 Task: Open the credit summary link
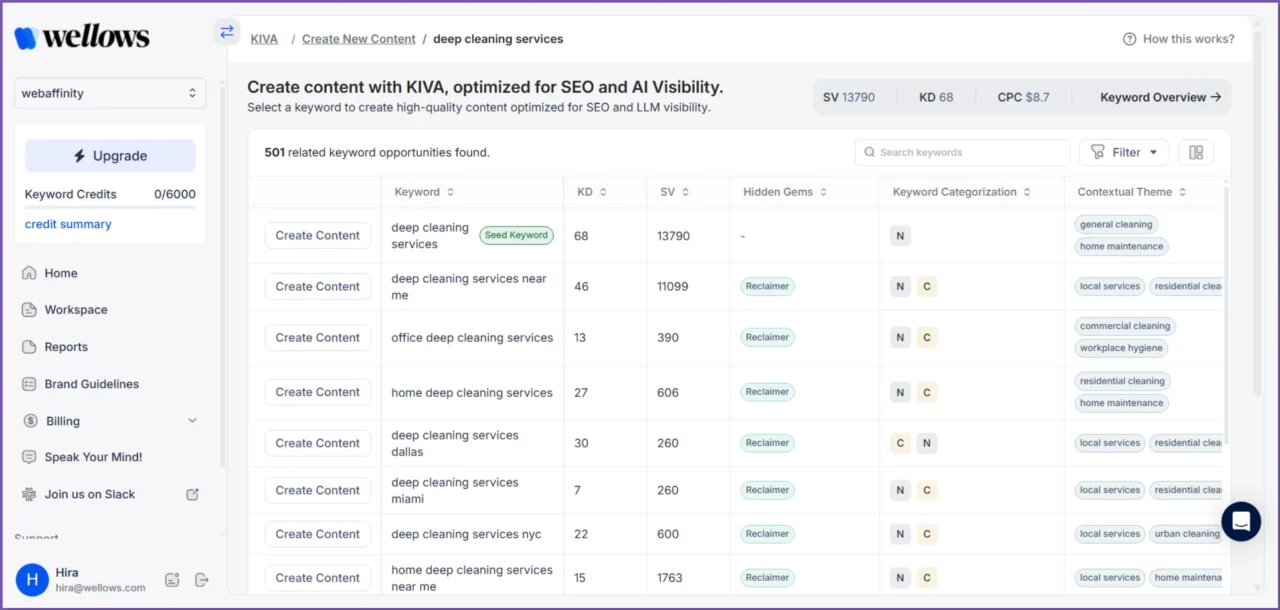[x=68, y=224]
